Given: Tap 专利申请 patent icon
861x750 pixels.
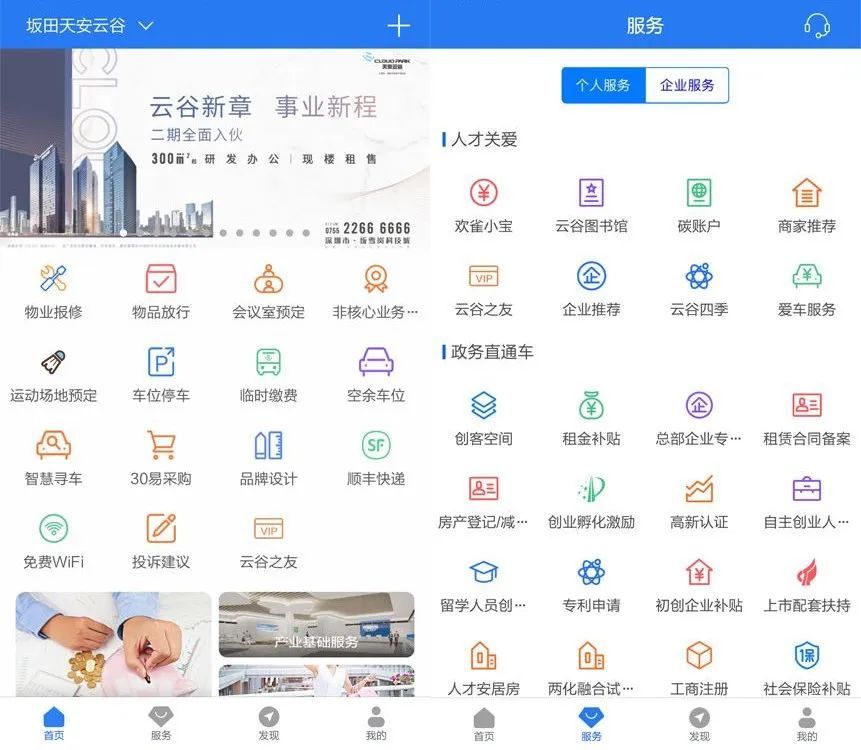Looking at the screenshot, I should [591, 572].
